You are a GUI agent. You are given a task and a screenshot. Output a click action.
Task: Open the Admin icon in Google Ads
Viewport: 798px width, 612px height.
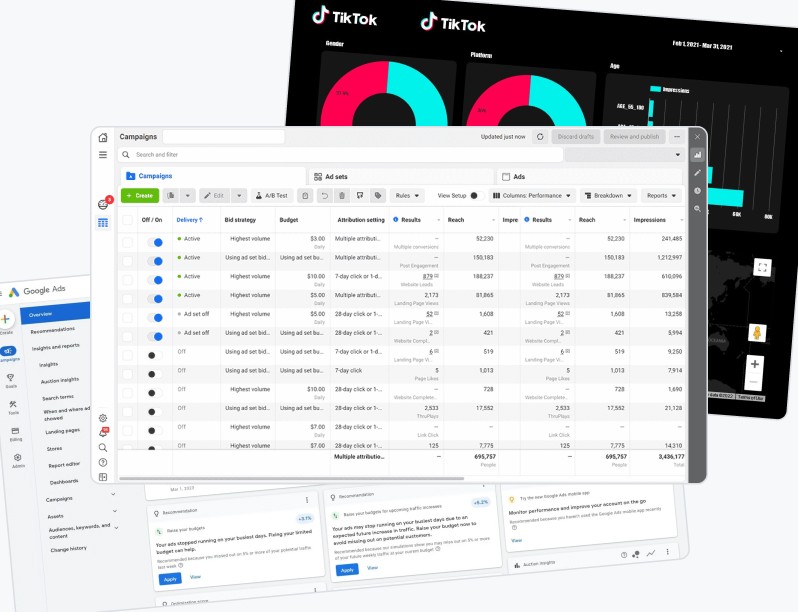click(x=17, y=457)
